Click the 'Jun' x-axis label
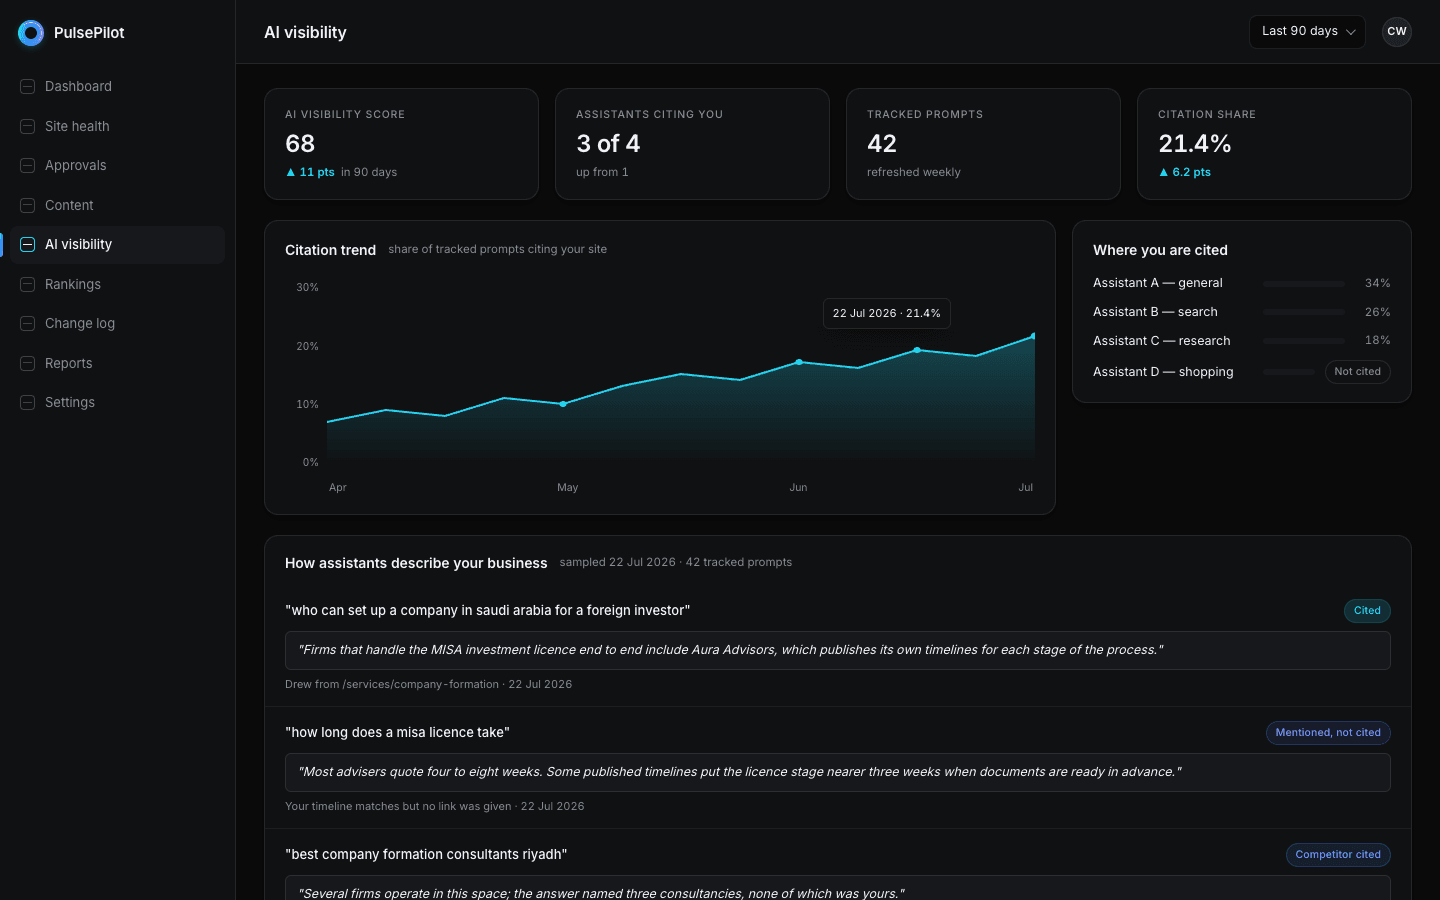This screenshot has height=900, width=1440. [x=798, y=487]
